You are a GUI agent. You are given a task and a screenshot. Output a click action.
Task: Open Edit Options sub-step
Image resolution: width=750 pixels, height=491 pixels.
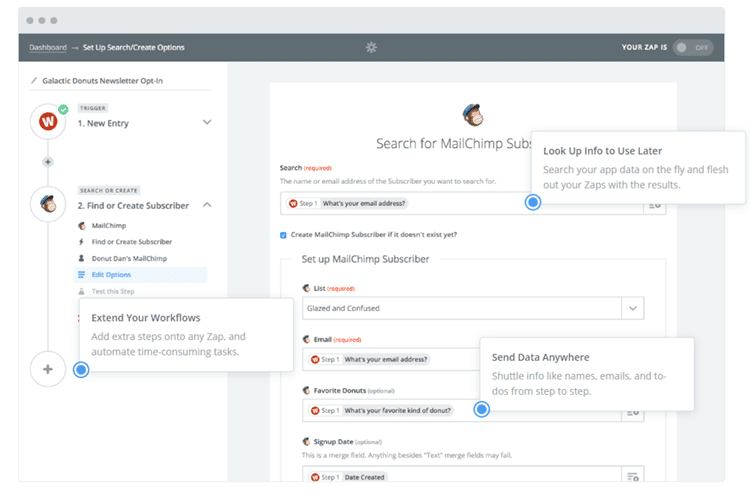click(141, 275)
